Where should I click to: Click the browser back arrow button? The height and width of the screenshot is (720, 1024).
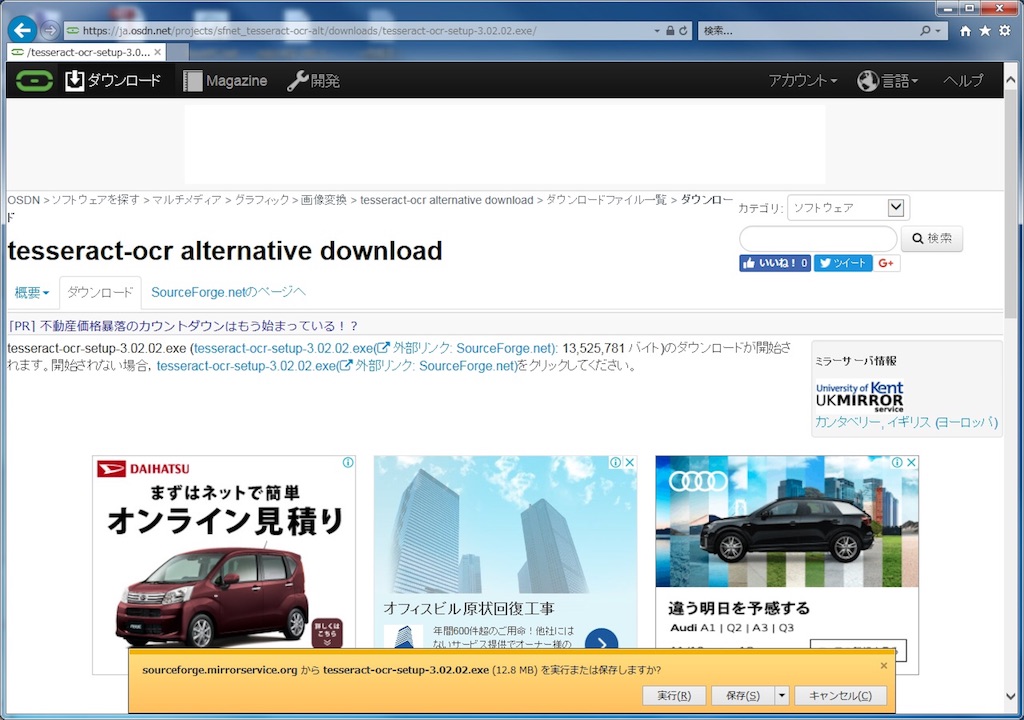click(22, 30)
